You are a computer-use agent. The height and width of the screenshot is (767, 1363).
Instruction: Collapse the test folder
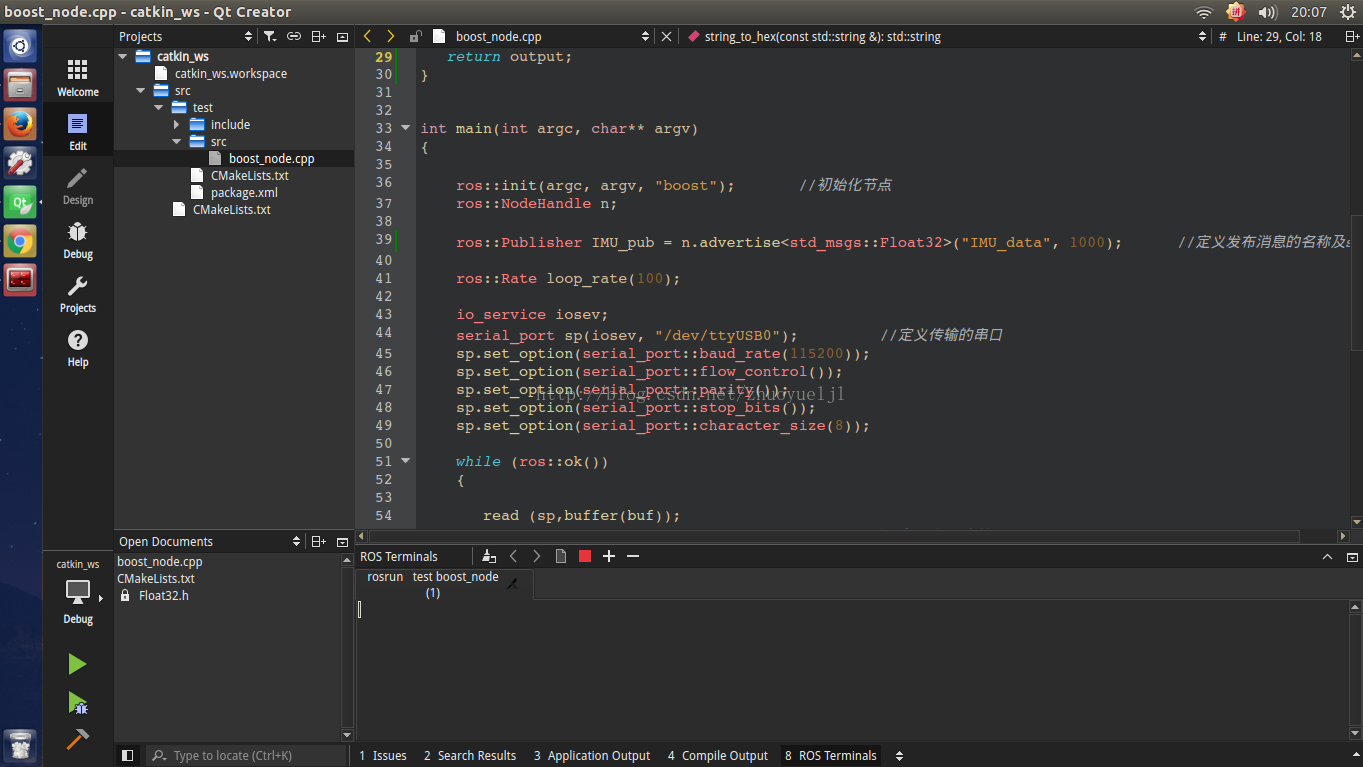[159, 107]
